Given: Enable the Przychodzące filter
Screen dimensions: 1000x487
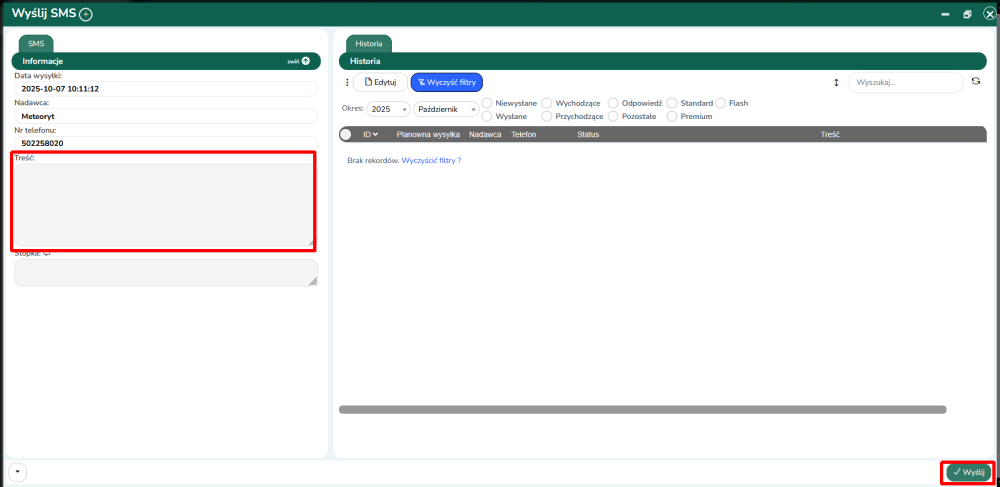Looking at the screenshot, I should coord(546,117).
